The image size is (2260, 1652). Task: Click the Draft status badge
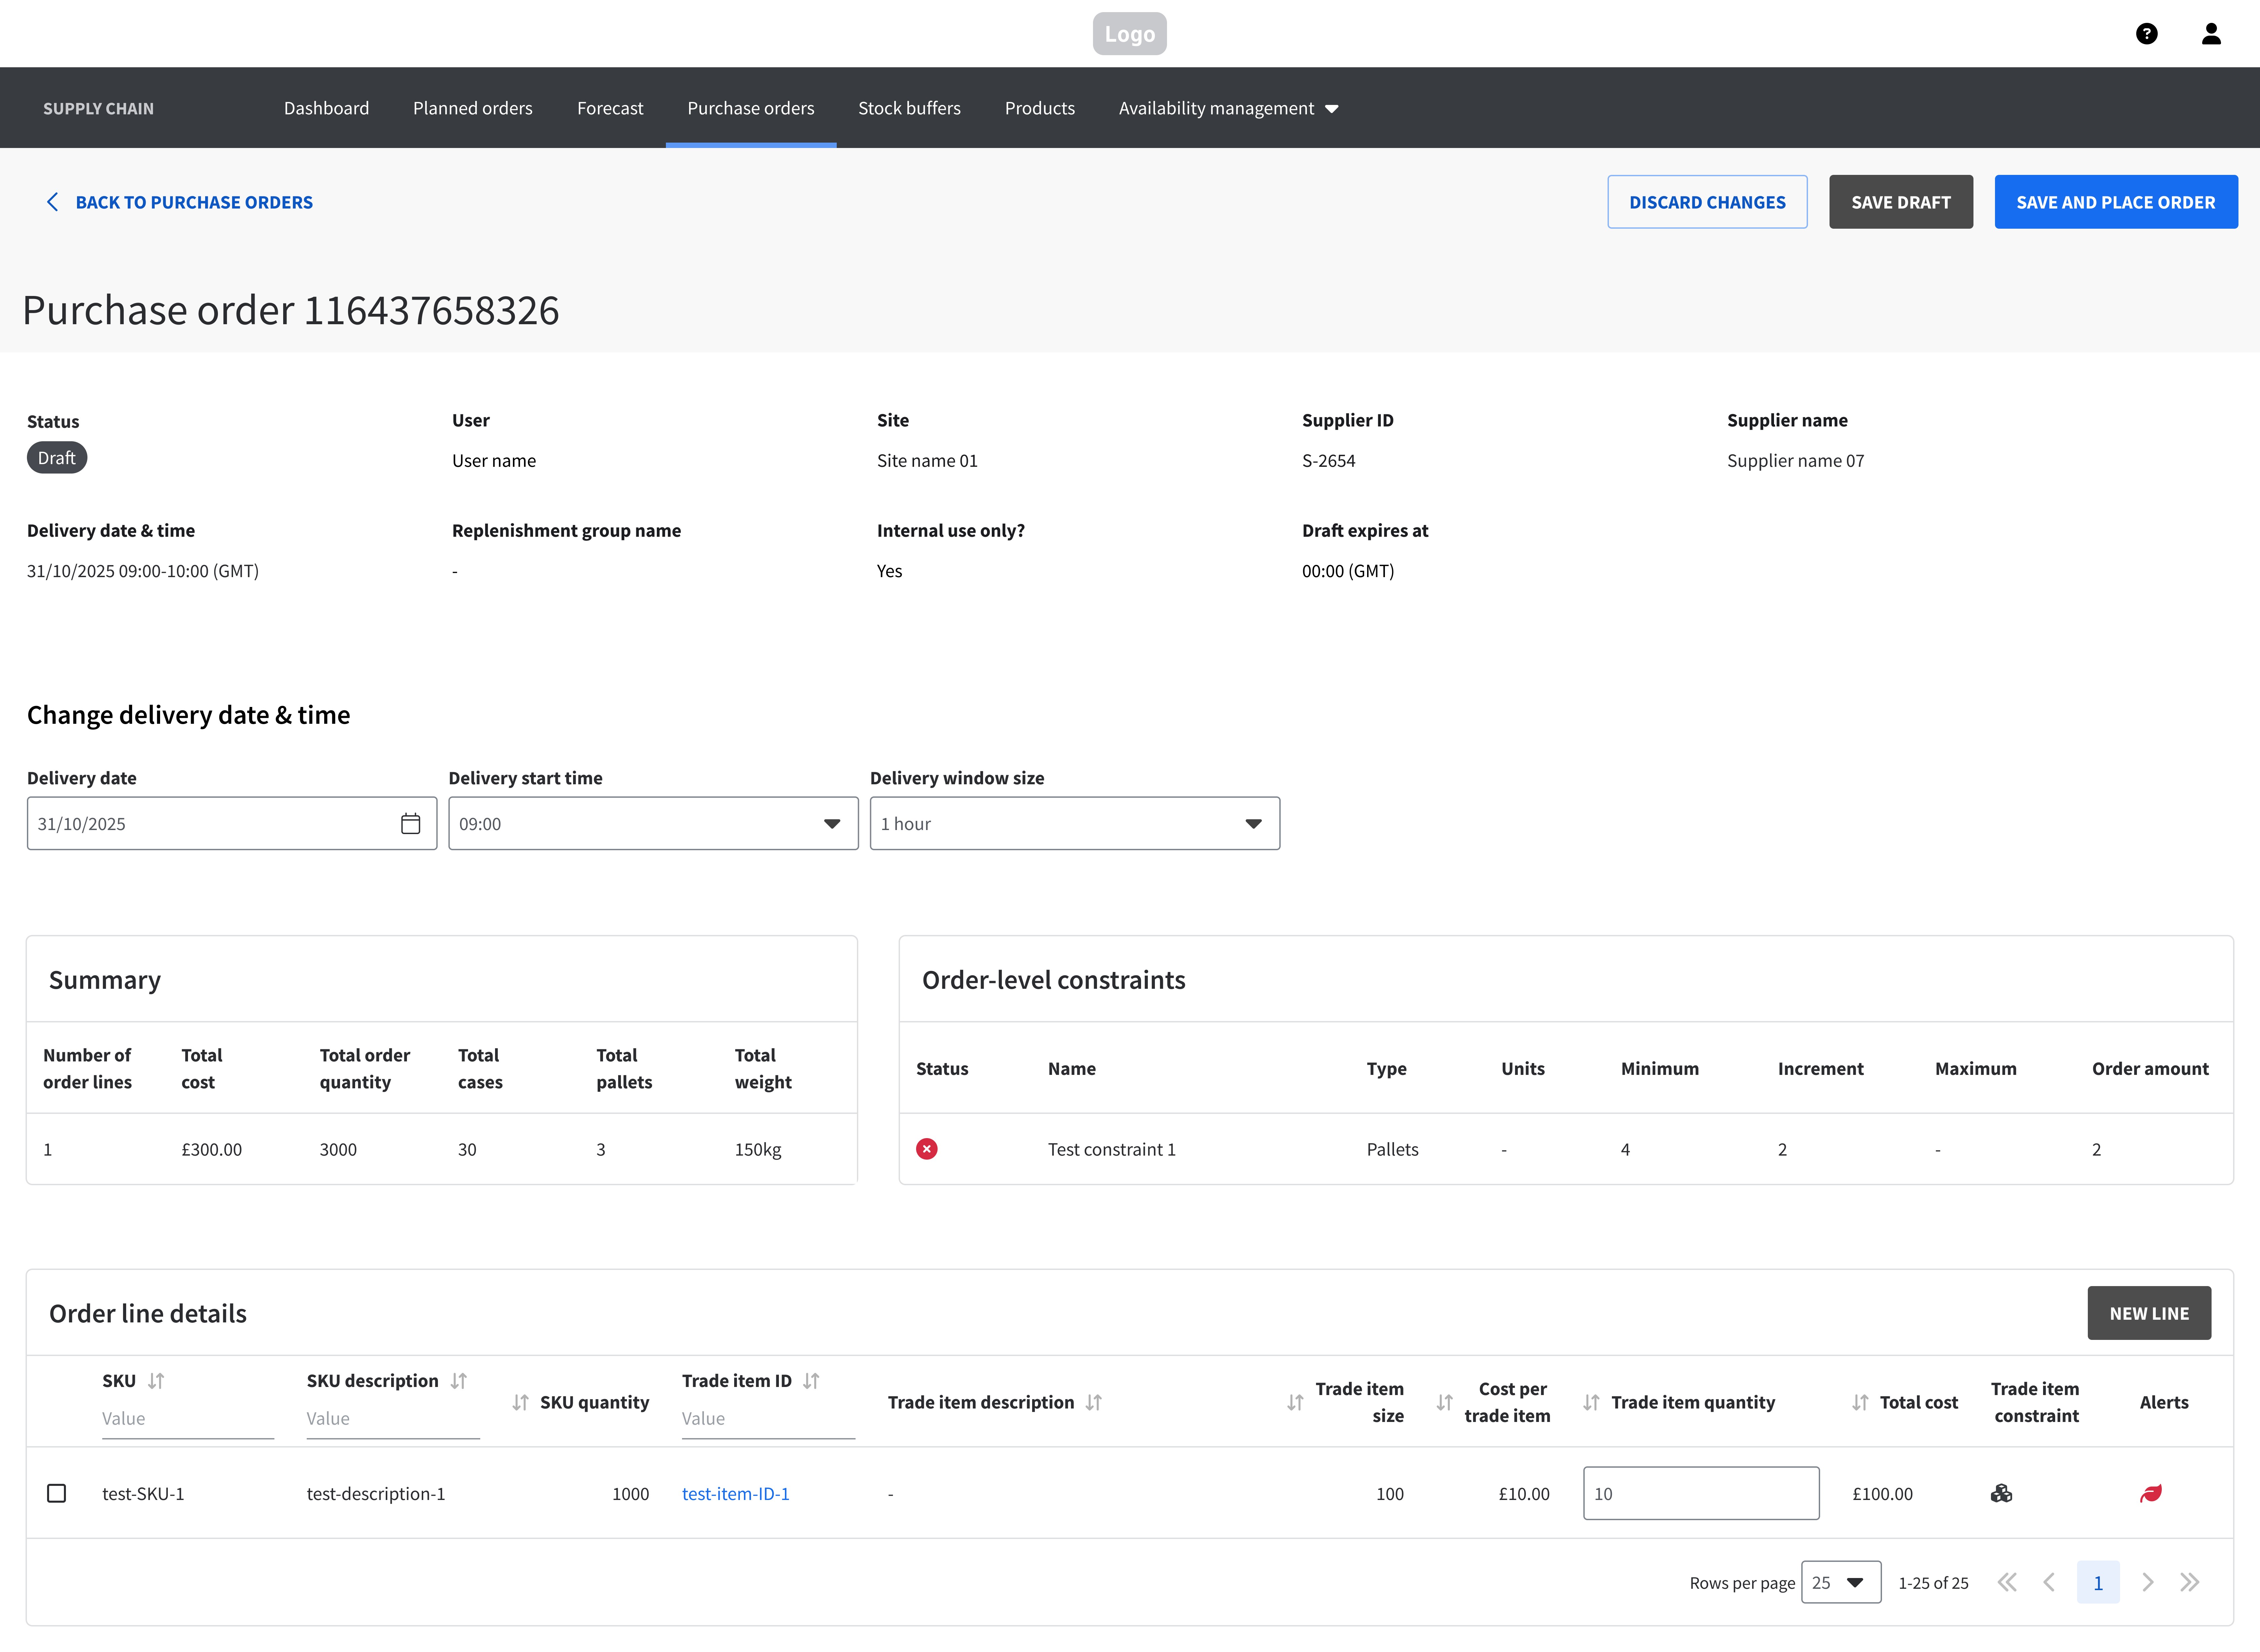(57, 458)
